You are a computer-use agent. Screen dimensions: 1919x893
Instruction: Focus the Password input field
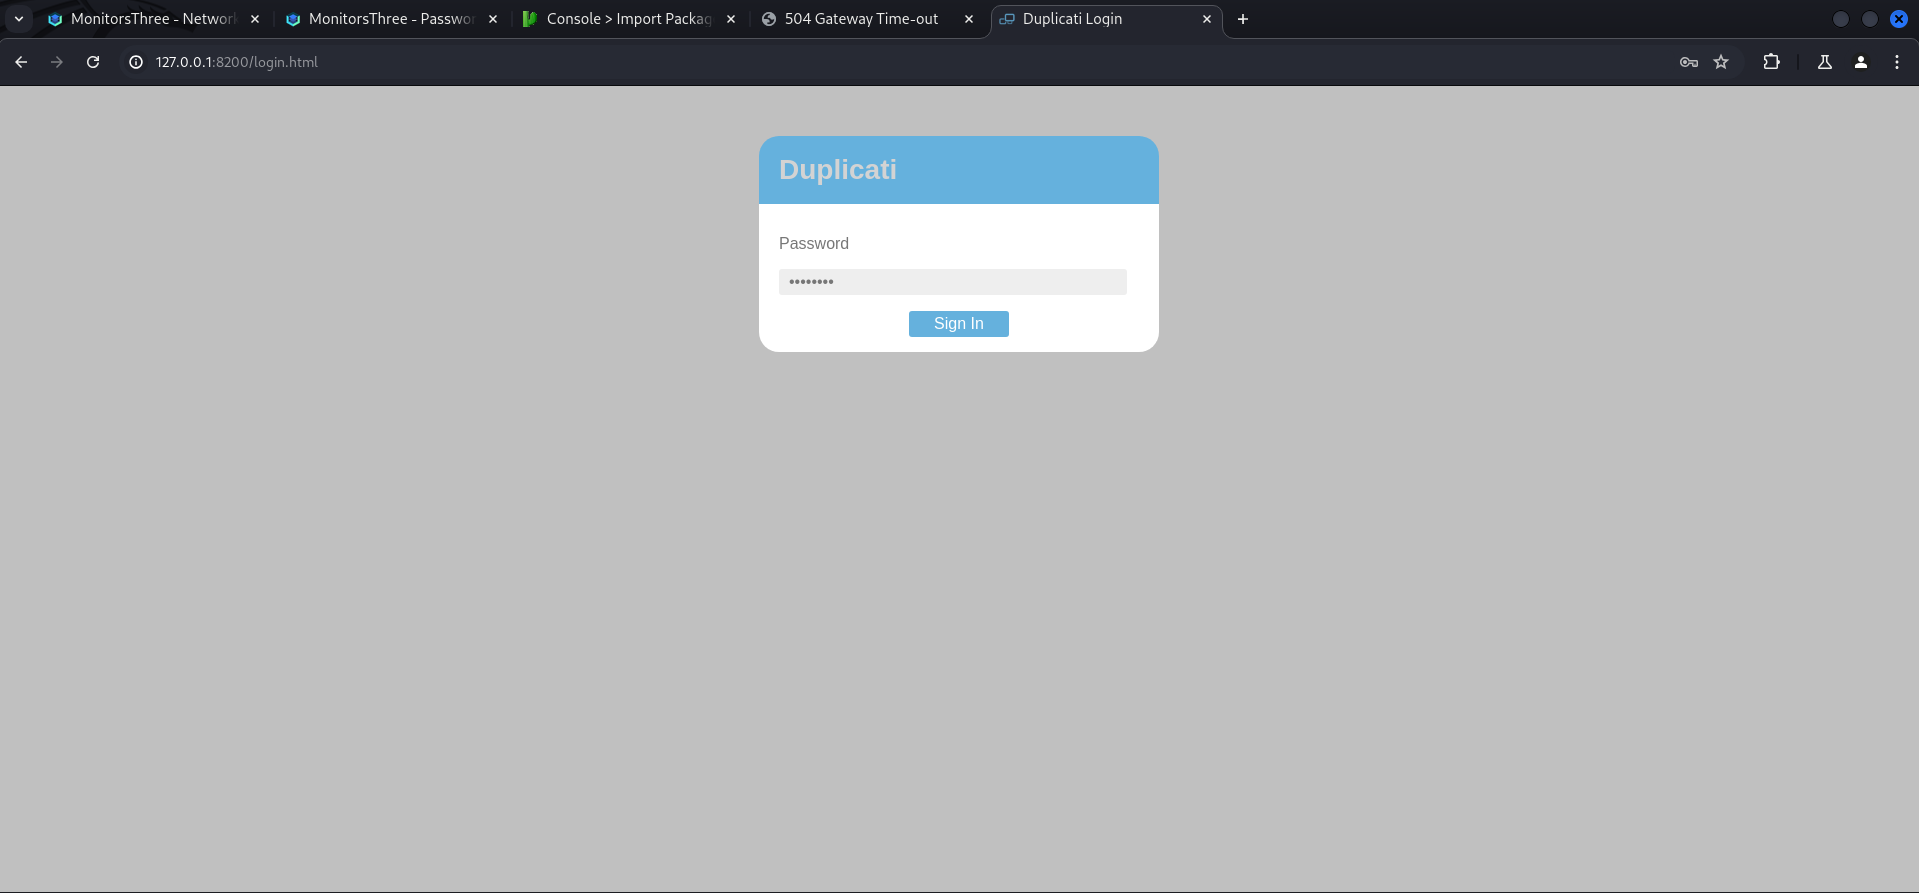click(x=952, y=282)
